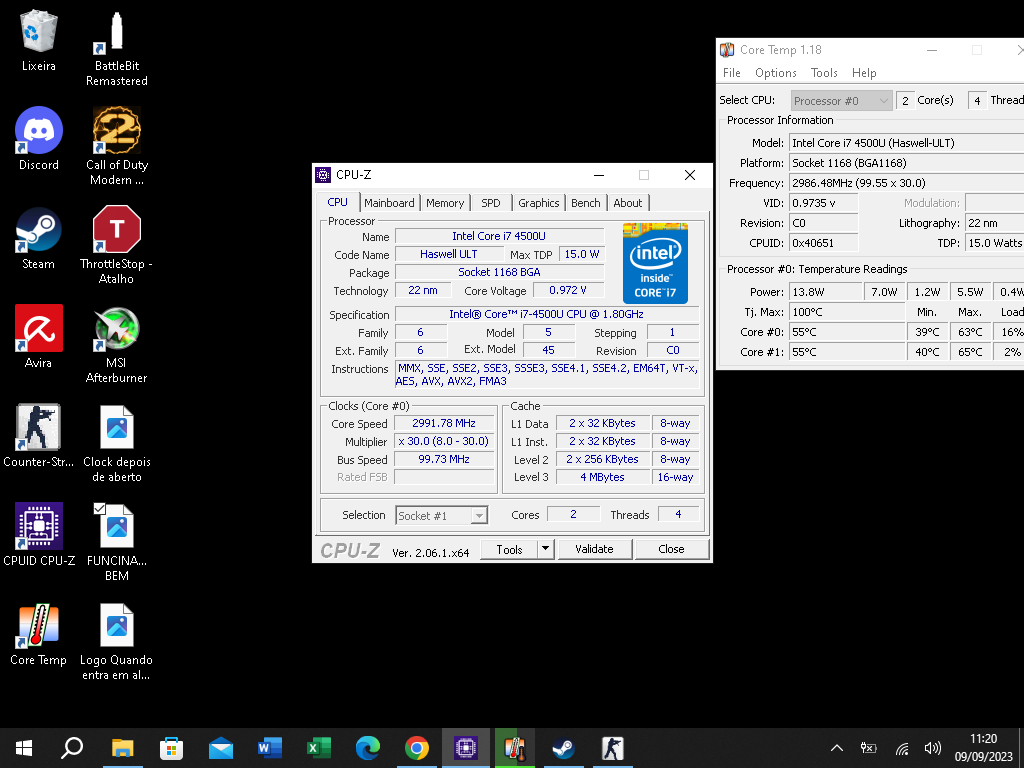1024x768 pixels.
Task: Click the Validate button in CPU-Z
Action: pyautogui.click(x=594, y=549)
